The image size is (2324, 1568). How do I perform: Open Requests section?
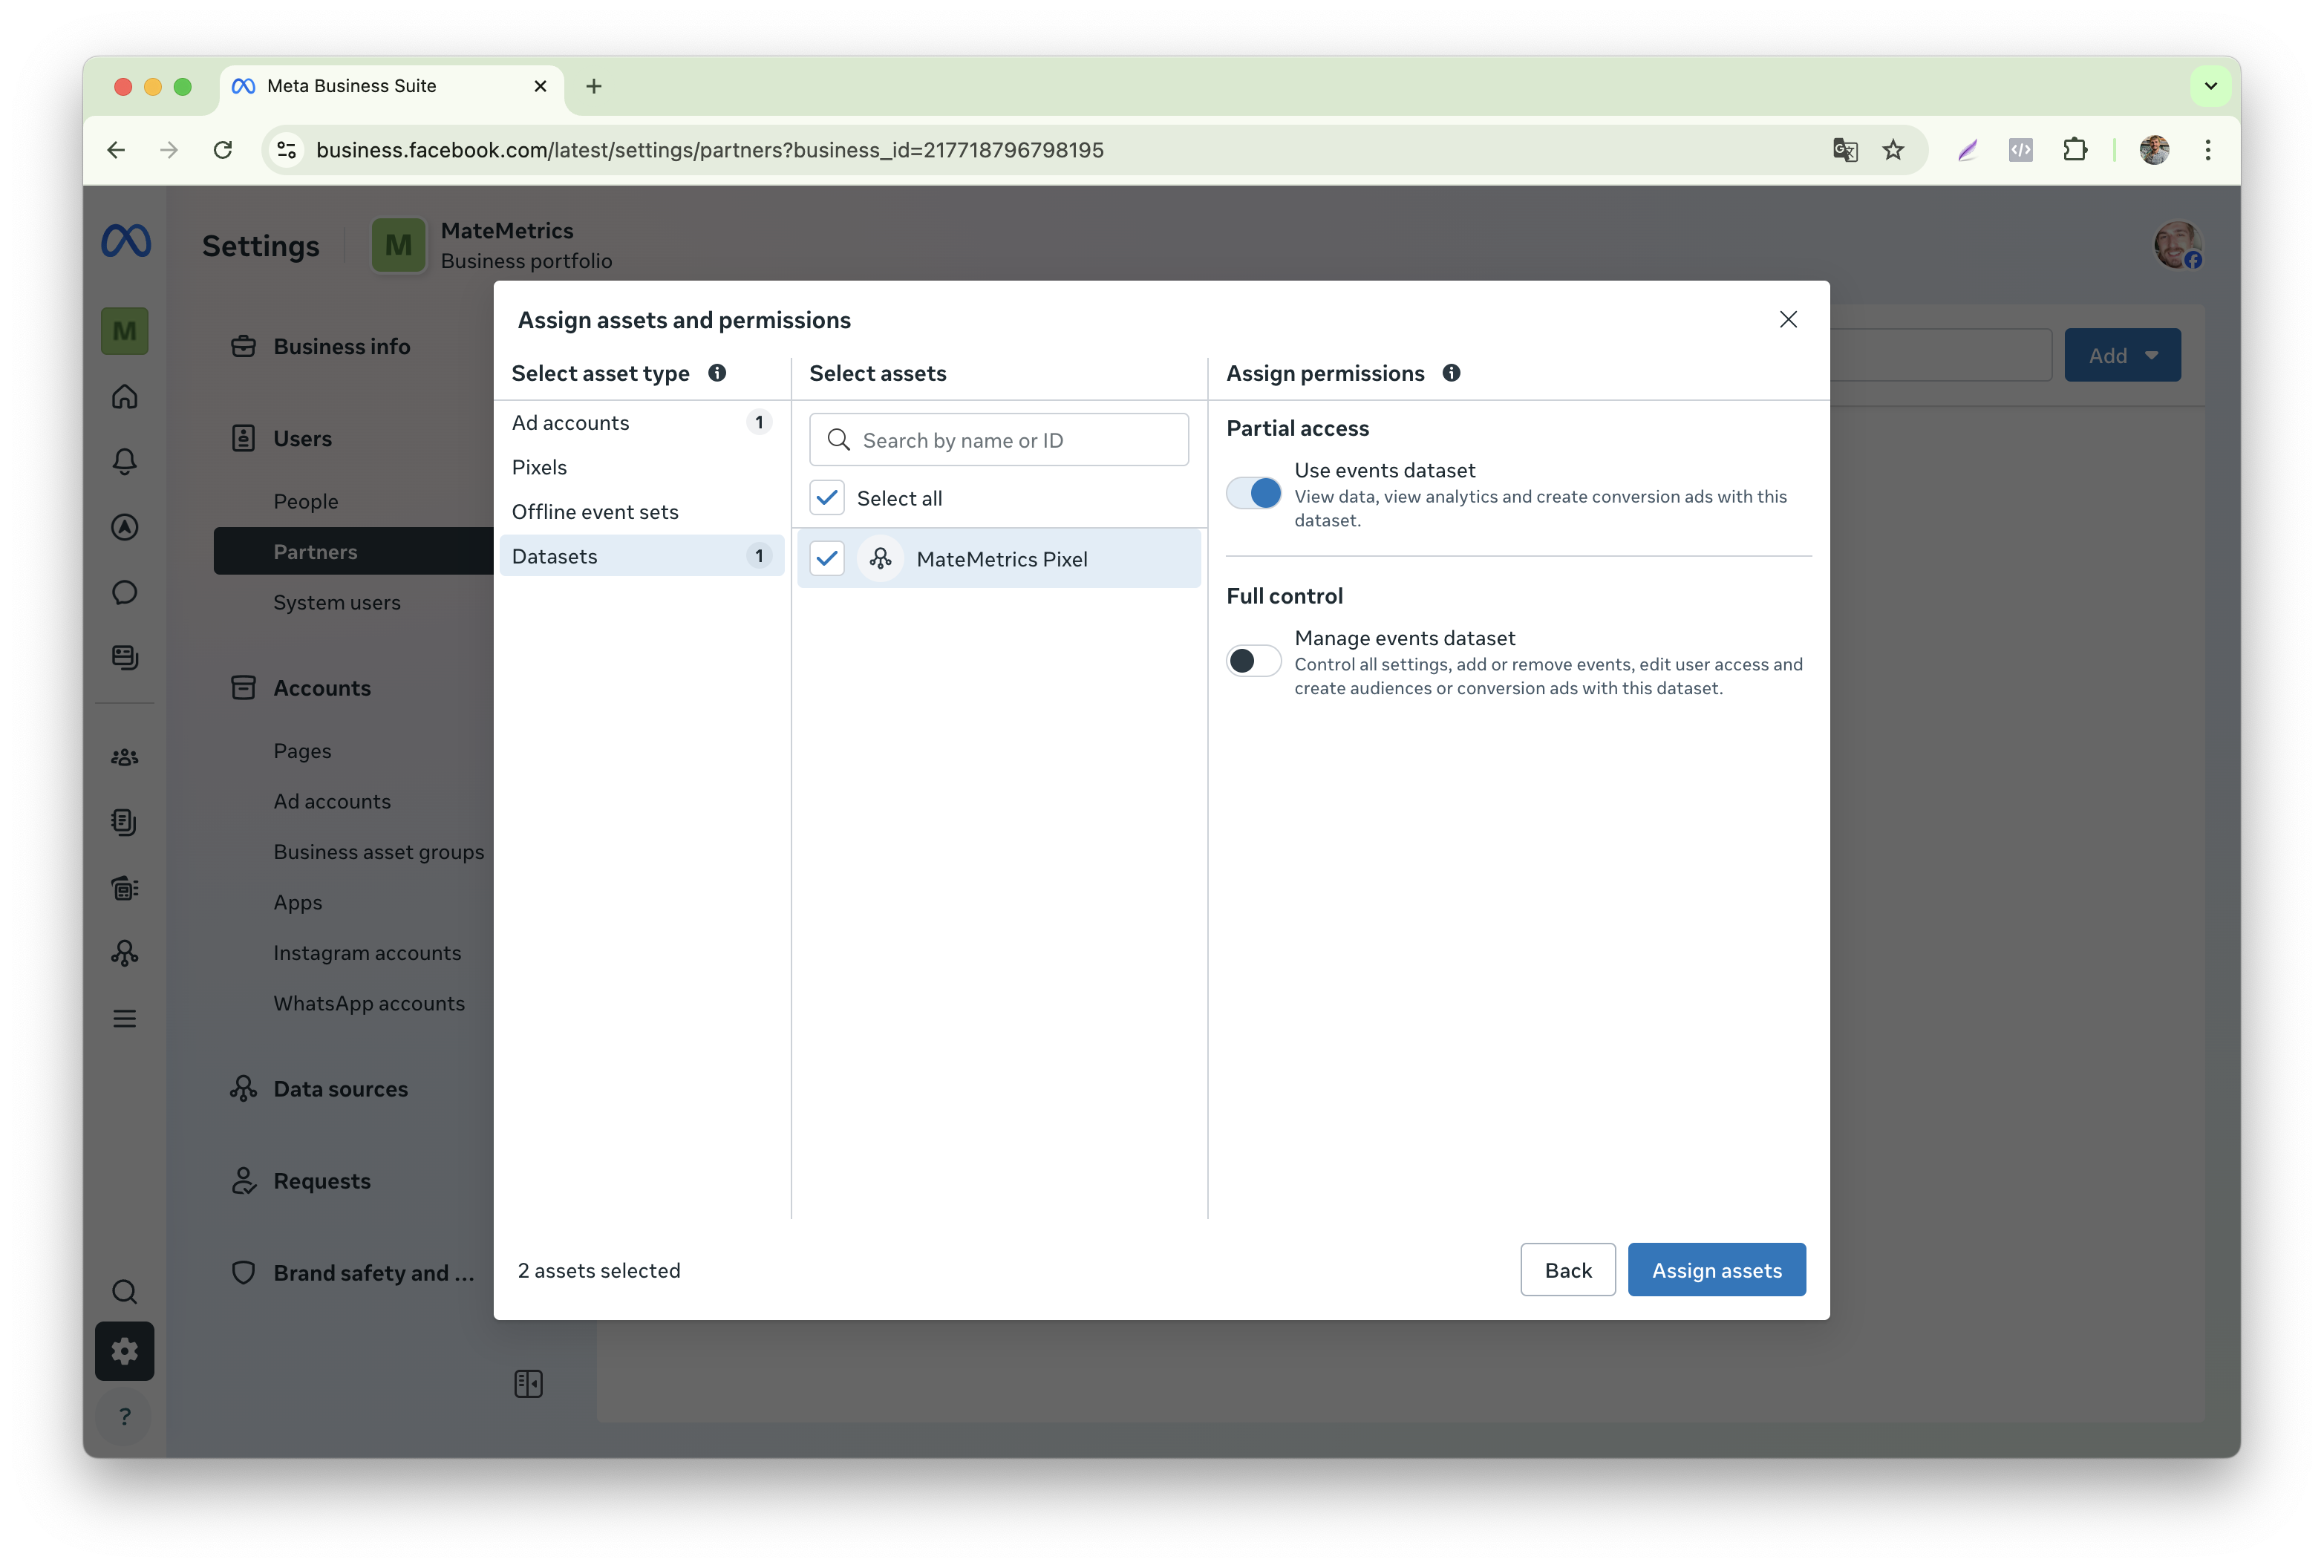322,1180
